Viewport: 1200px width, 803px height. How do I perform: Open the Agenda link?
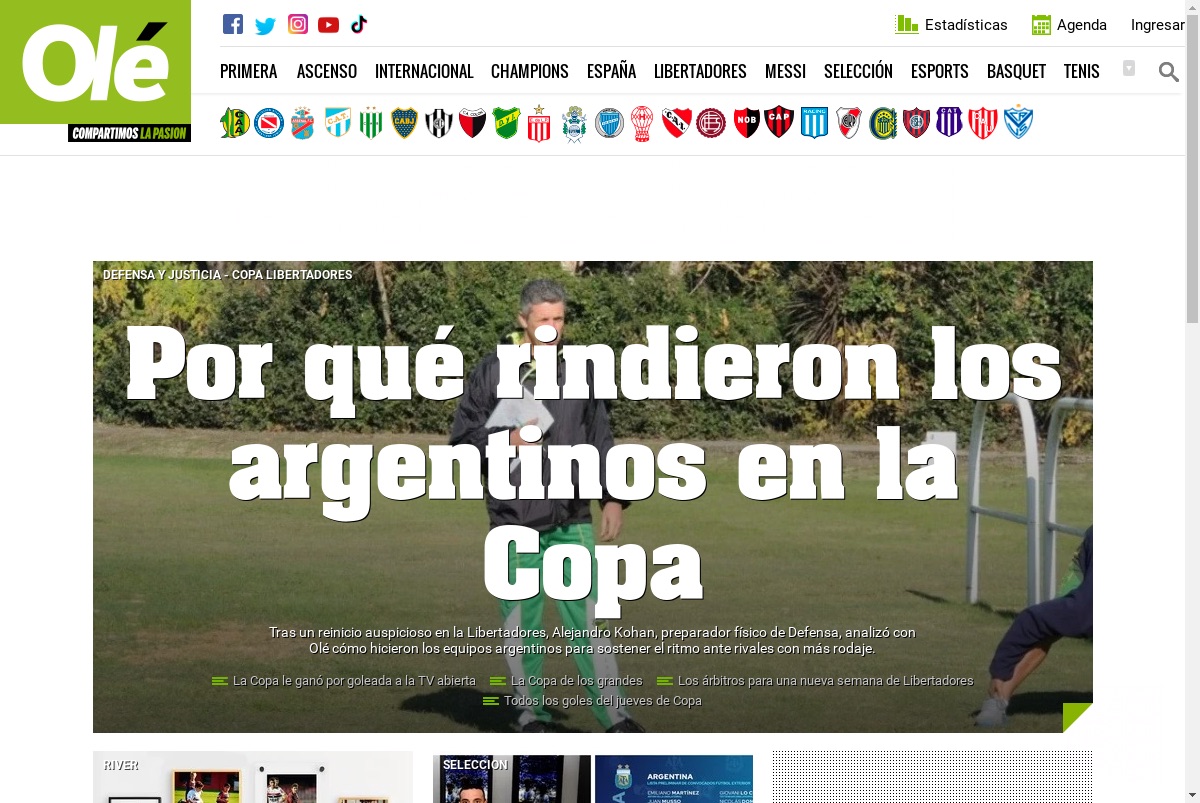coord(1069,25)
